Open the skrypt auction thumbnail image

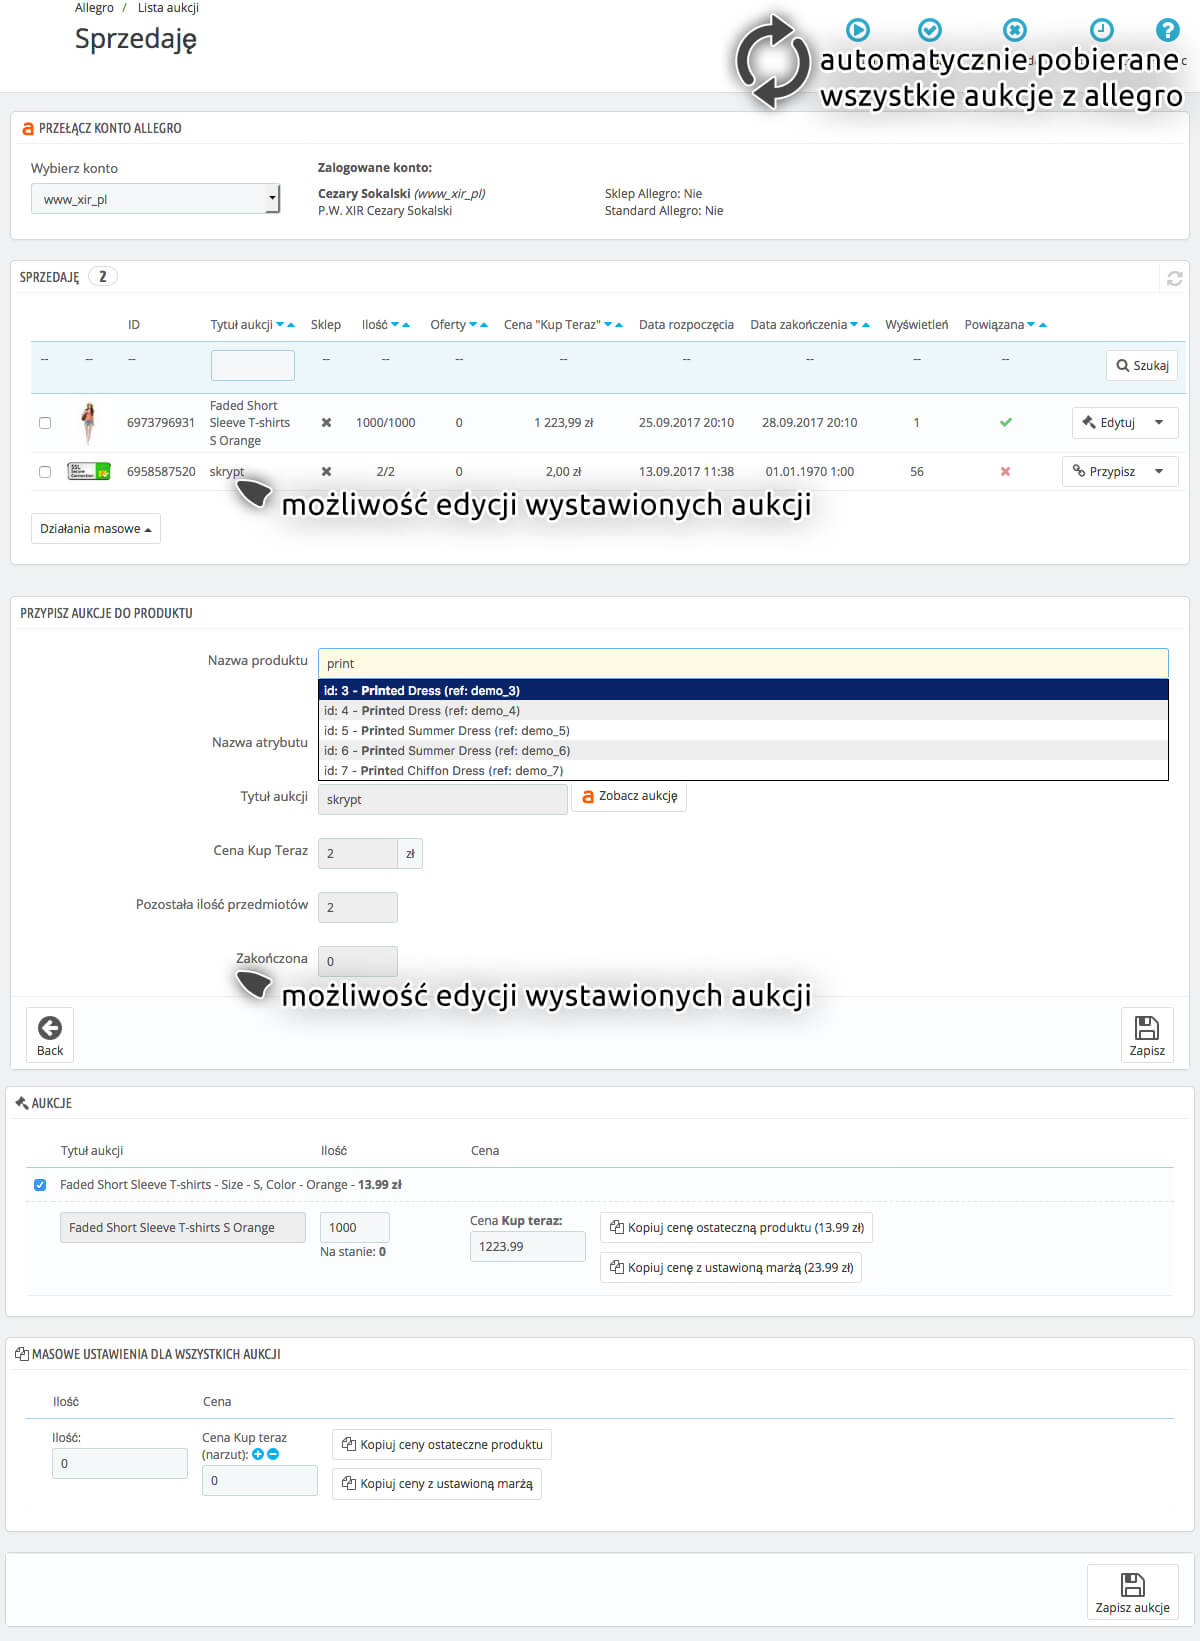pos(89,471)
